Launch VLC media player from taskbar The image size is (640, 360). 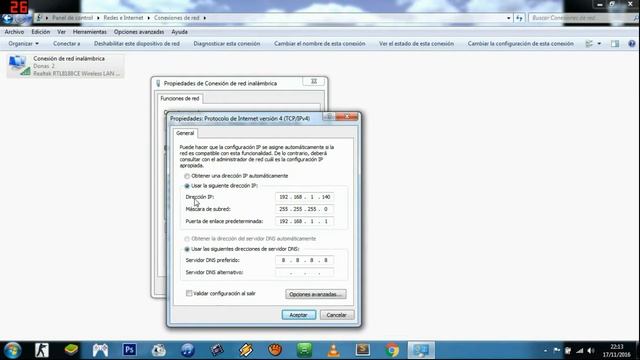tap(333, 350)
